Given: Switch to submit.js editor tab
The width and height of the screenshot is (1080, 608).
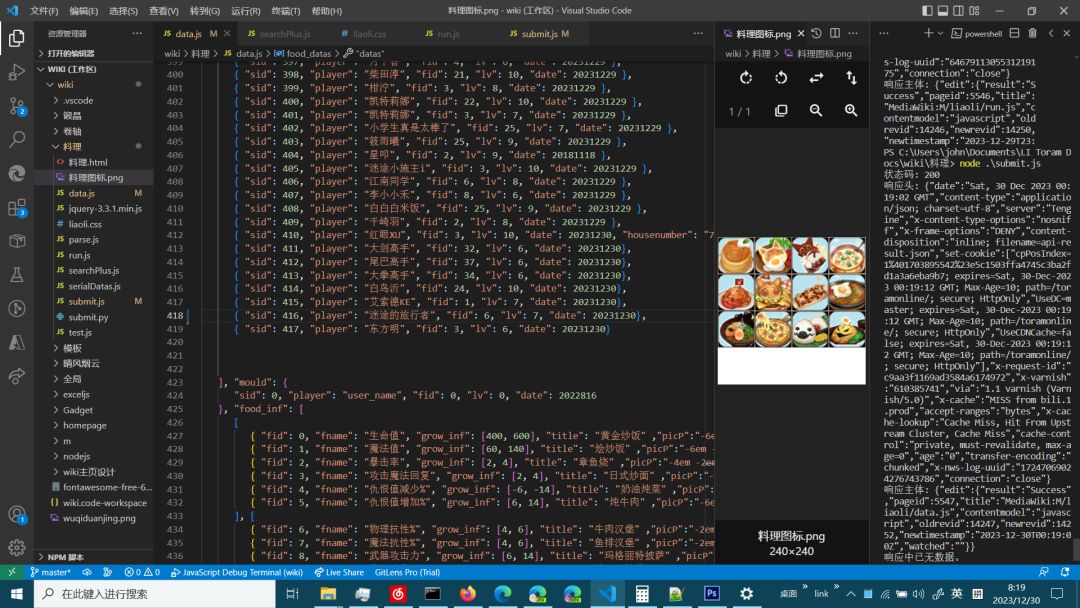Looking at the screenshot, I should pos(539,34).
